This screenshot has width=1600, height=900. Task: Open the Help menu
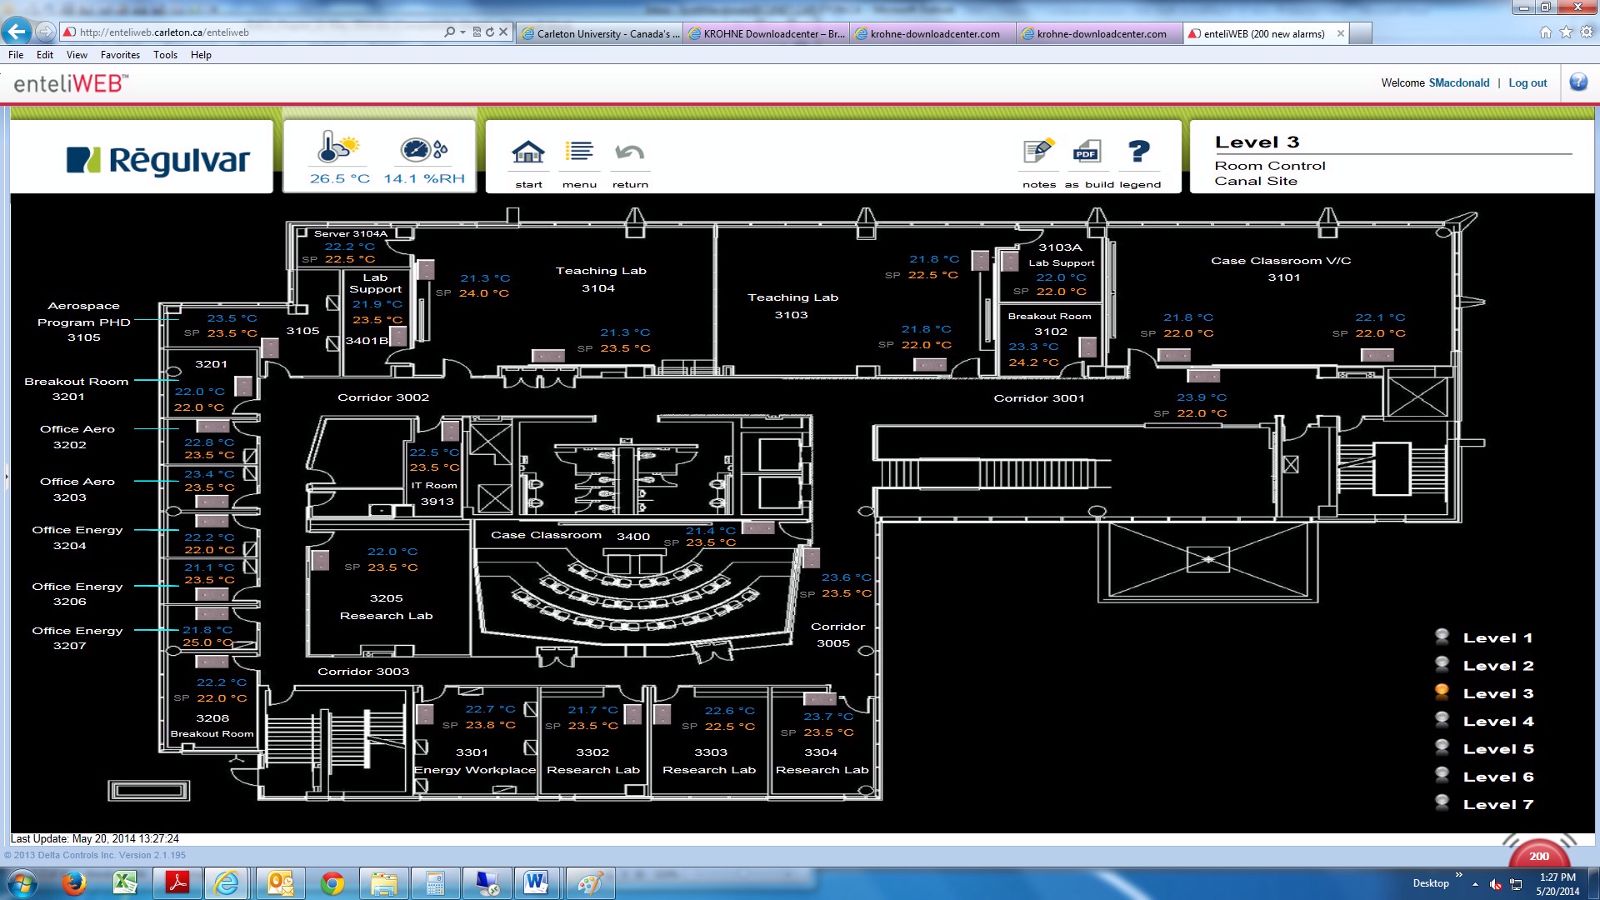point(201,55)
